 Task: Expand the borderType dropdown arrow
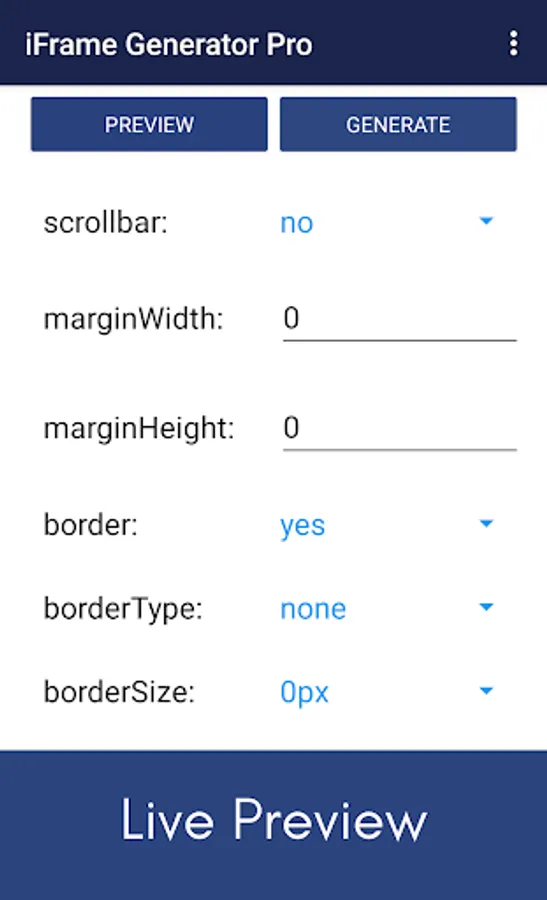(x=486, y=607)
